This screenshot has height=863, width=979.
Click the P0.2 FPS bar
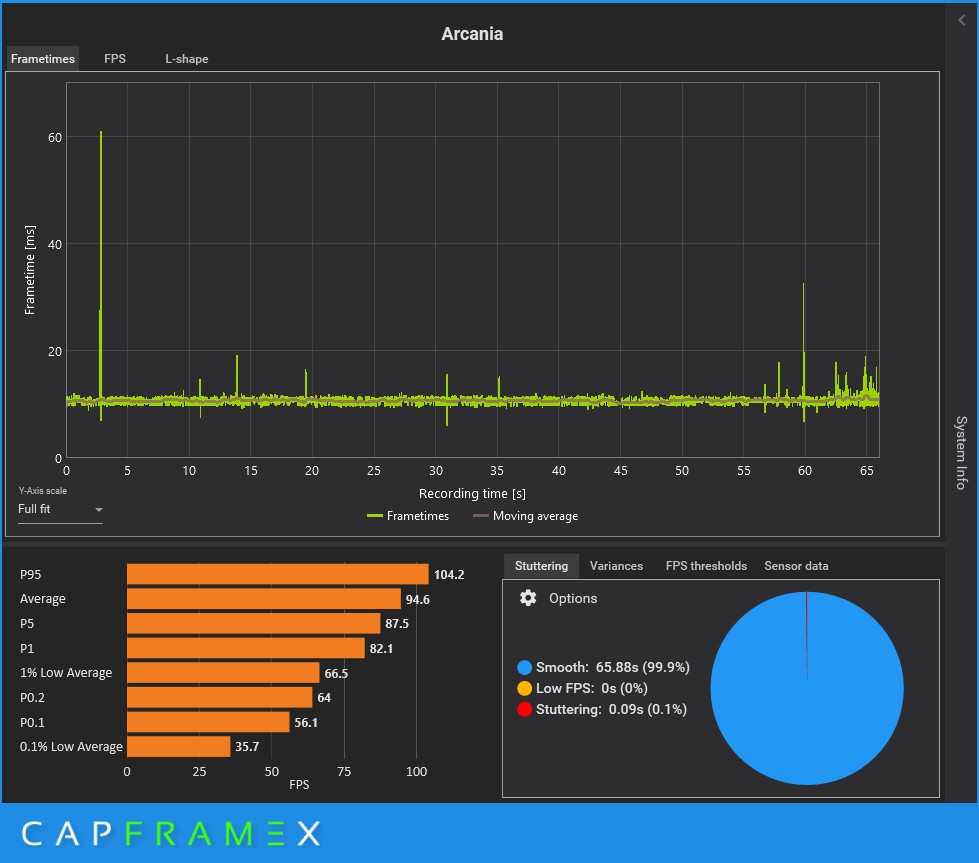[220, 697]
